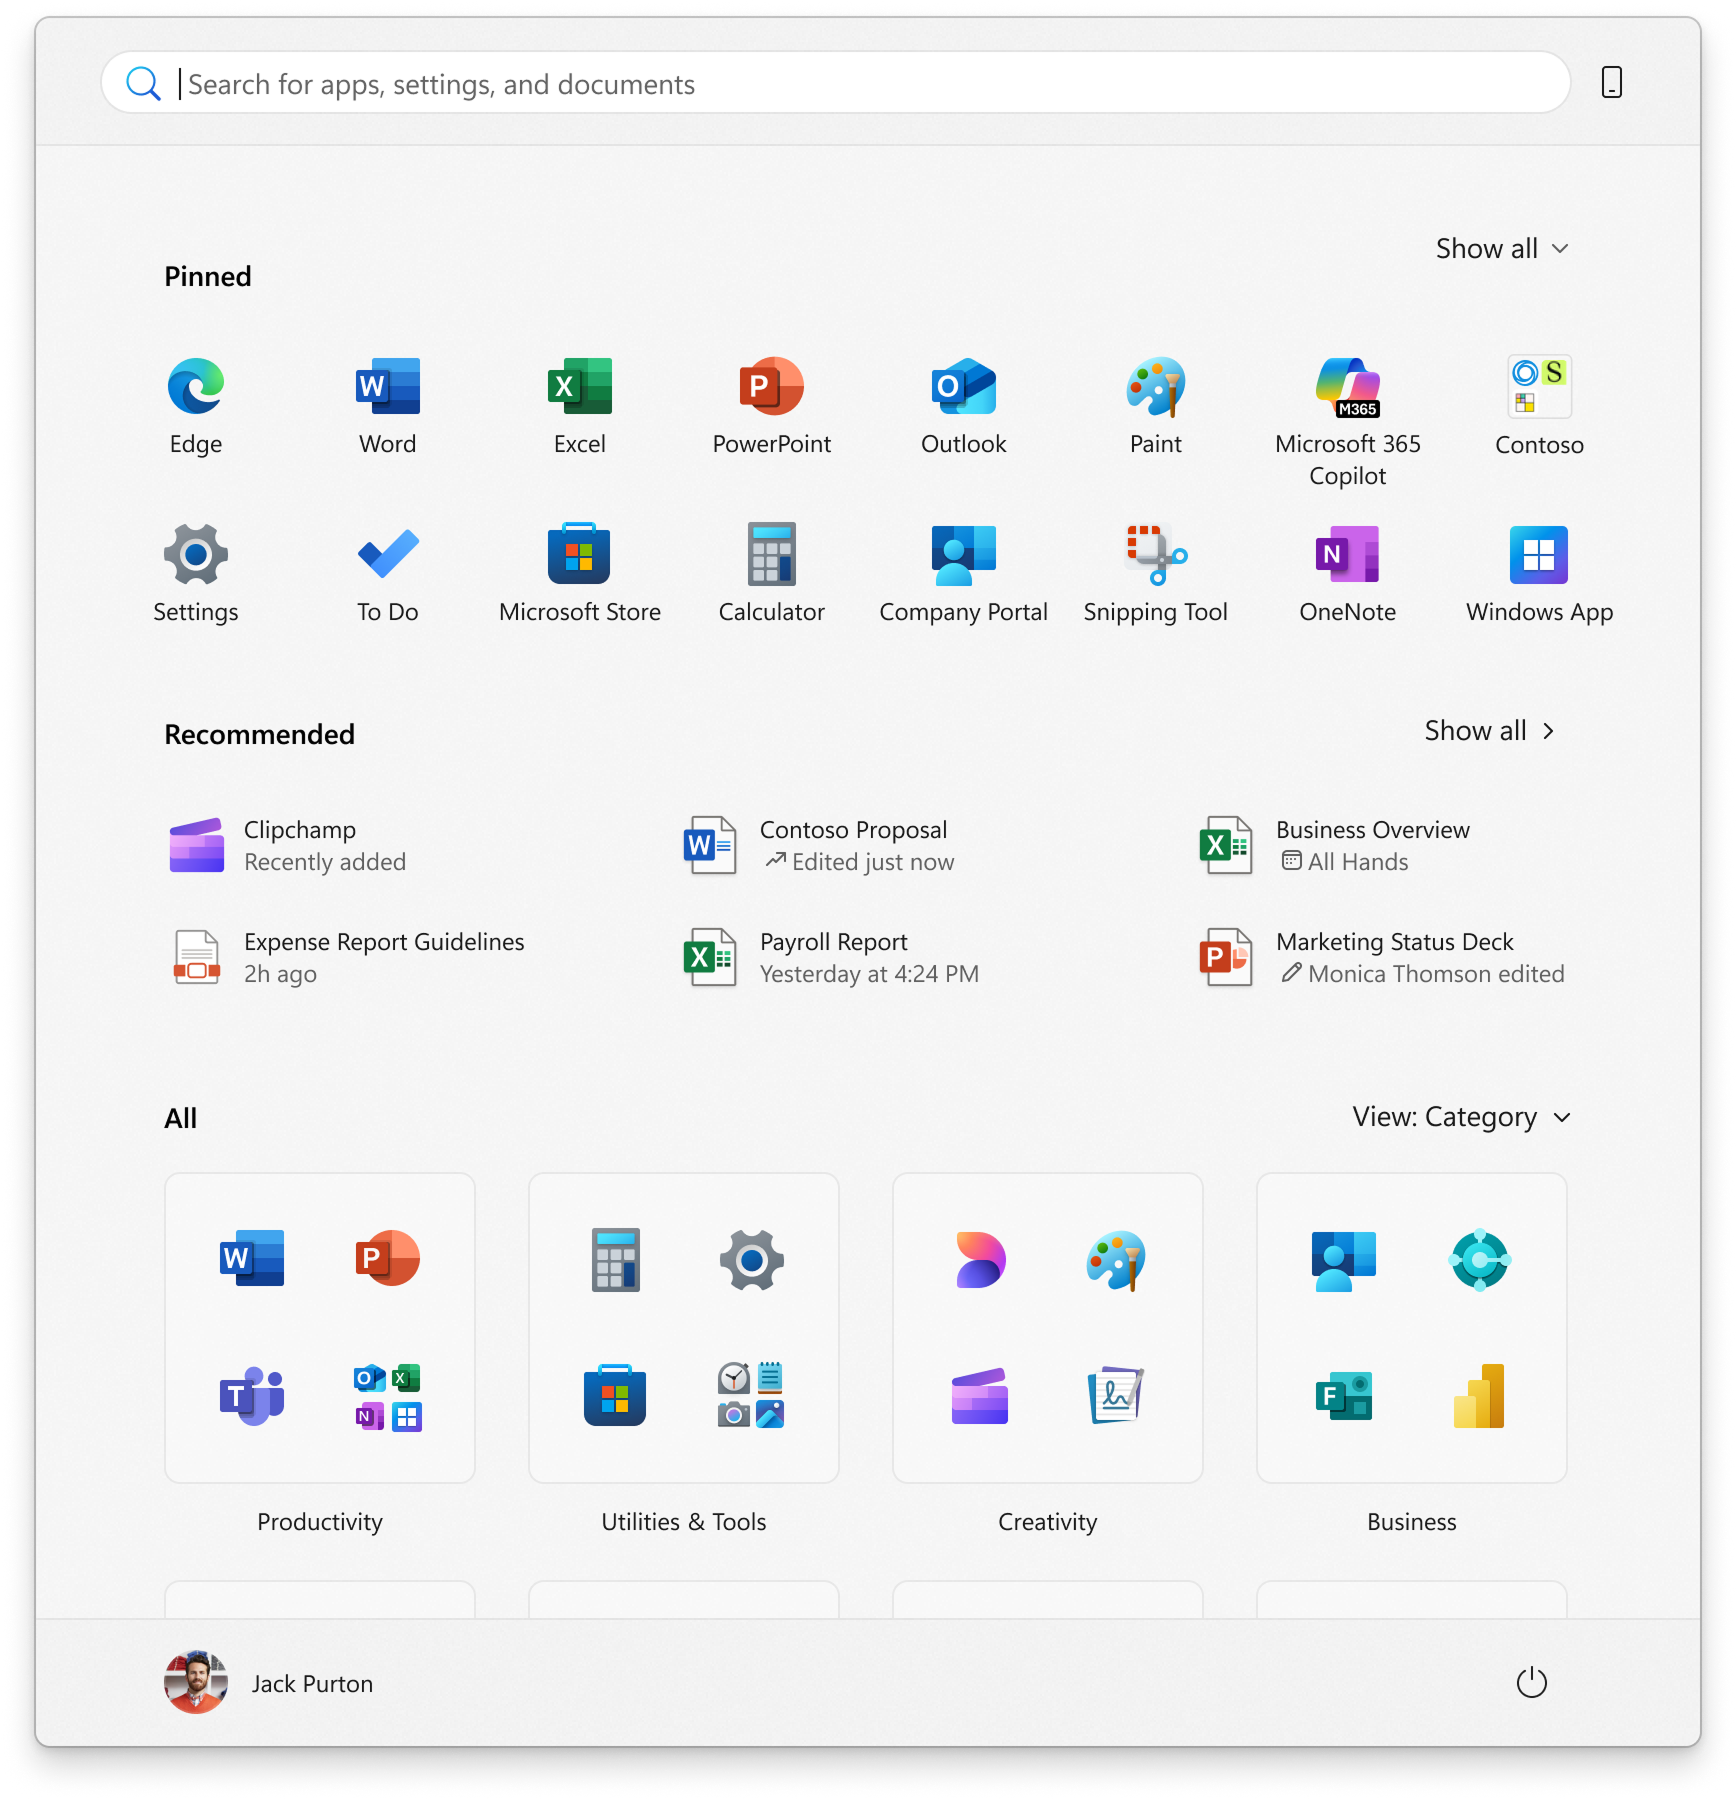This screenshot has height=1800, width=1736.
Task: Open the Whiteboard app in Creativity
Action: tap(1116, 1396)
